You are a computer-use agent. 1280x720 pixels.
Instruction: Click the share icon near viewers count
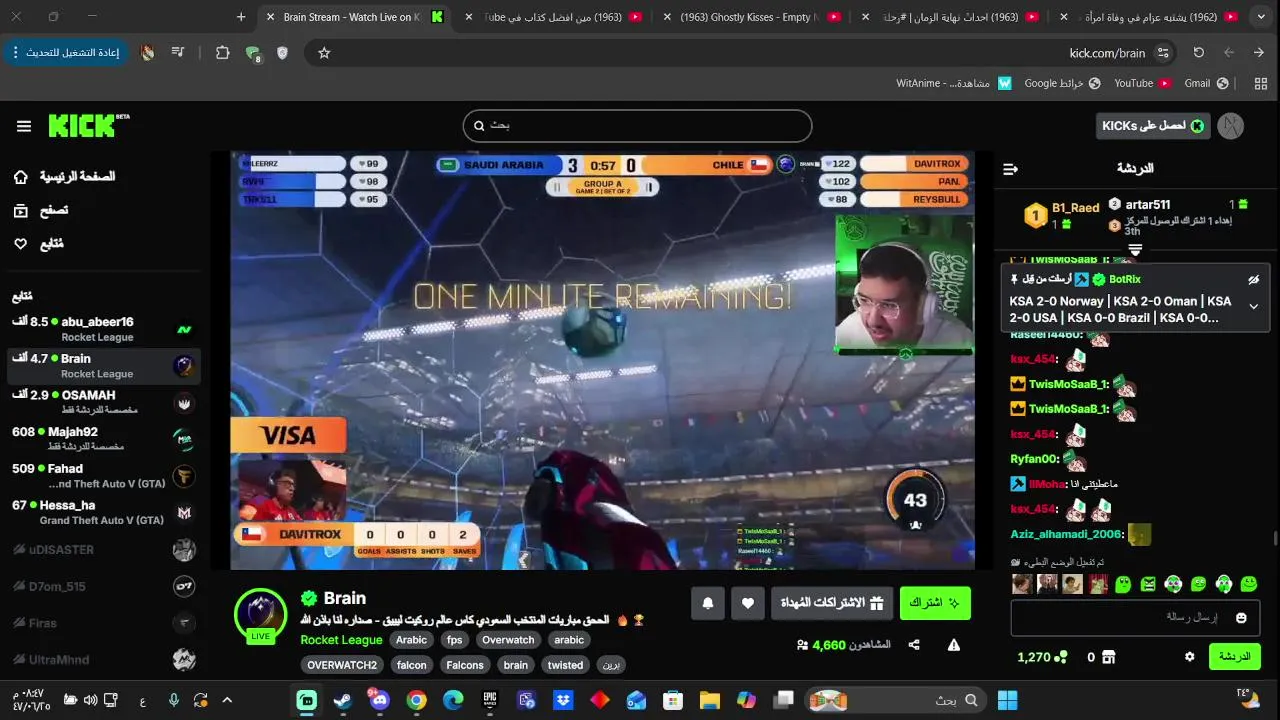914,645
